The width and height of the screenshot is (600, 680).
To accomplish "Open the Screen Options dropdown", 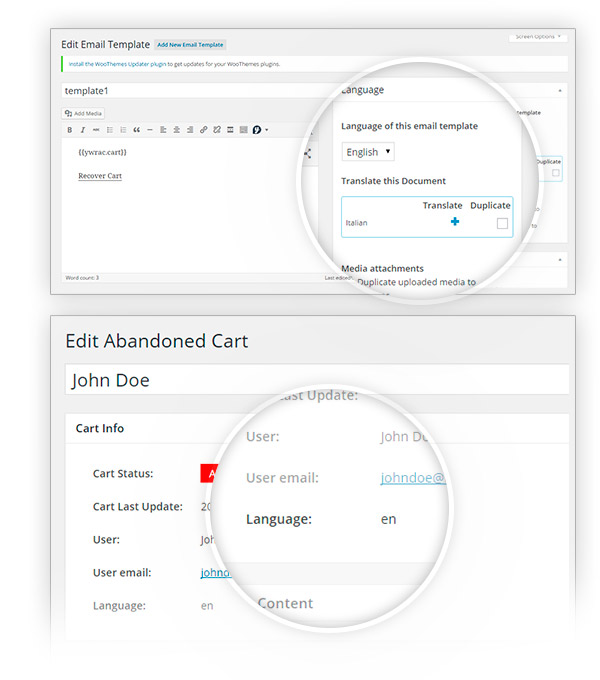I will point(538,37).
